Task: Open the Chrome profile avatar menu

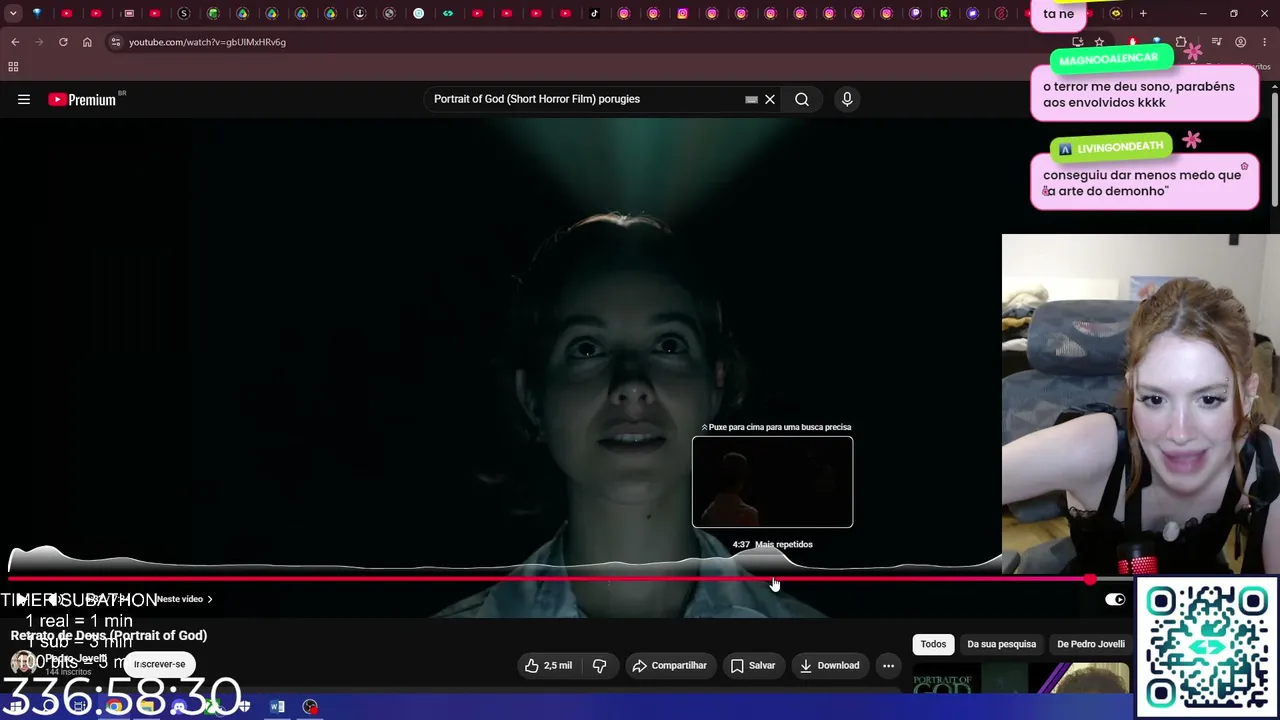Action: 1241,42
